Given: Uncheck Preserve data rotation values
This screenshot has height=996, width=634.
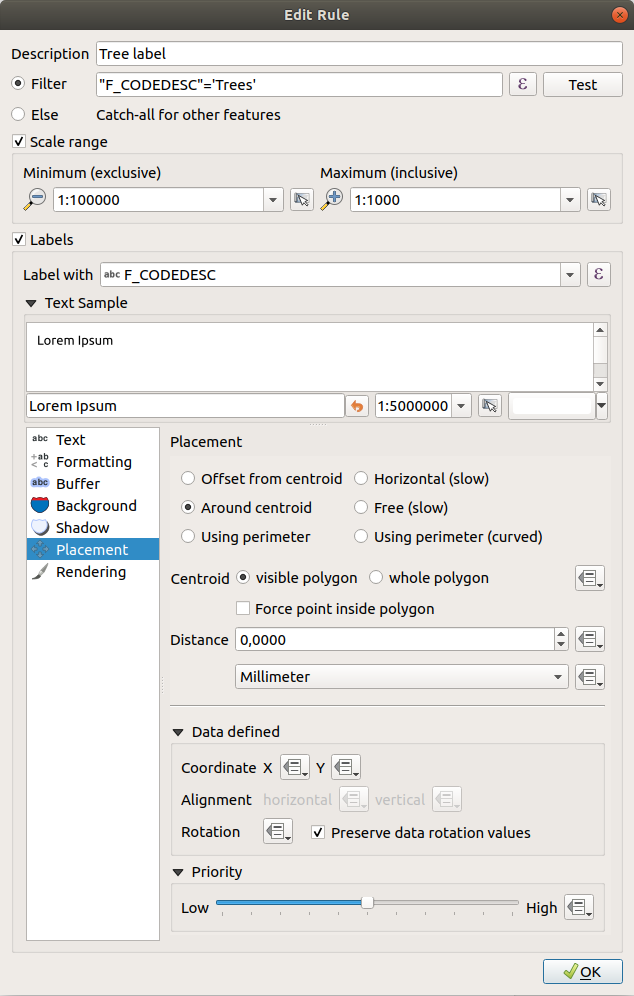Looking at the screenshot, I should [x=317, y=832].
